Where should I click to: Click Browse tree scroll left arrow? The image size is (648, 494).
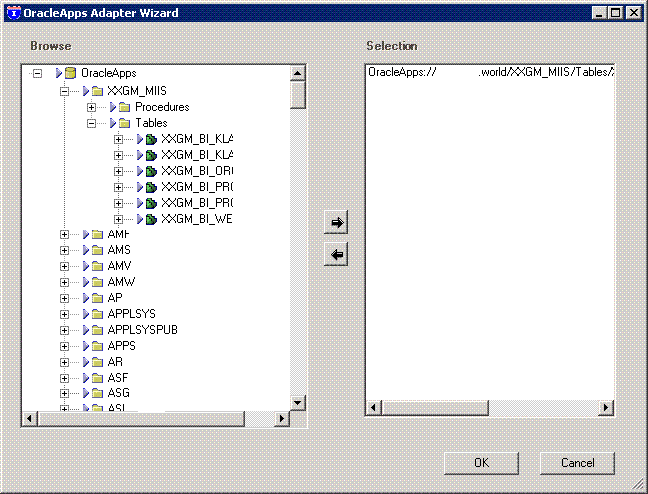29,418
